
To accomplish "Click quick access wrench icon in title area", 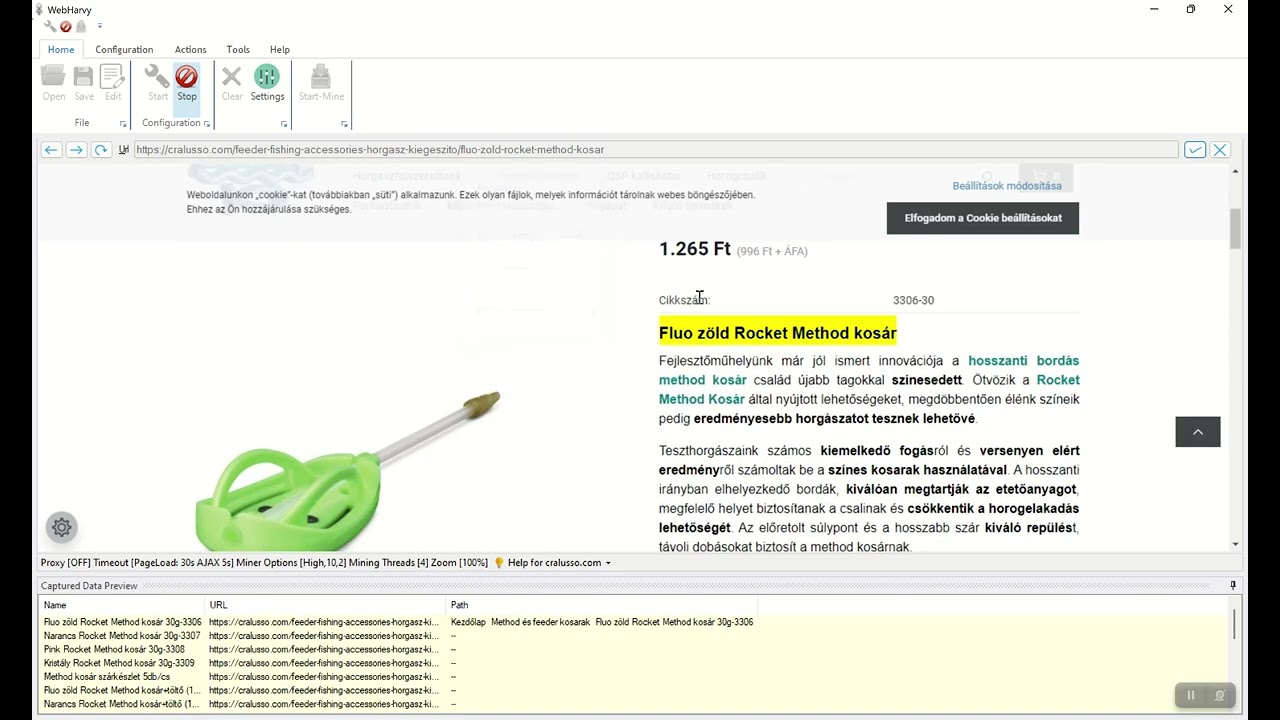I will [x=50, y=27].
